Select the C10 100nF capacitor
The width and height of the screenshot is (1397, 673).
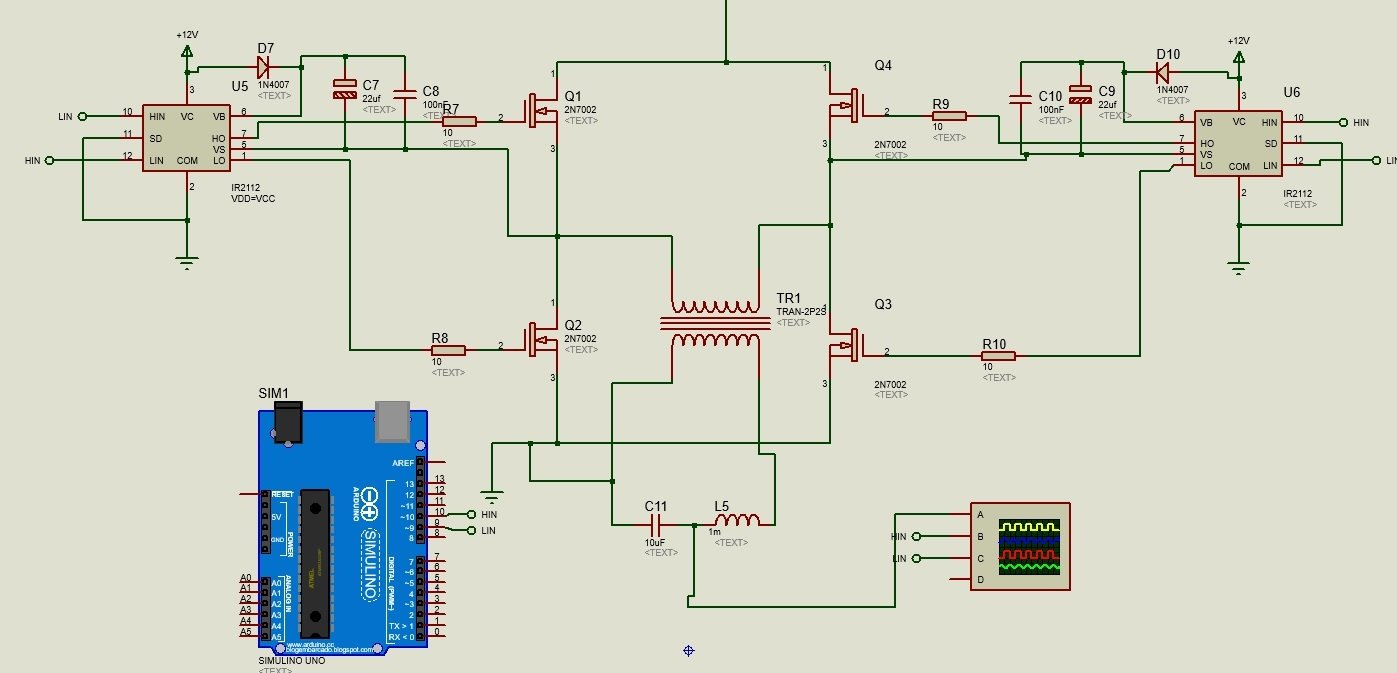1021,98
